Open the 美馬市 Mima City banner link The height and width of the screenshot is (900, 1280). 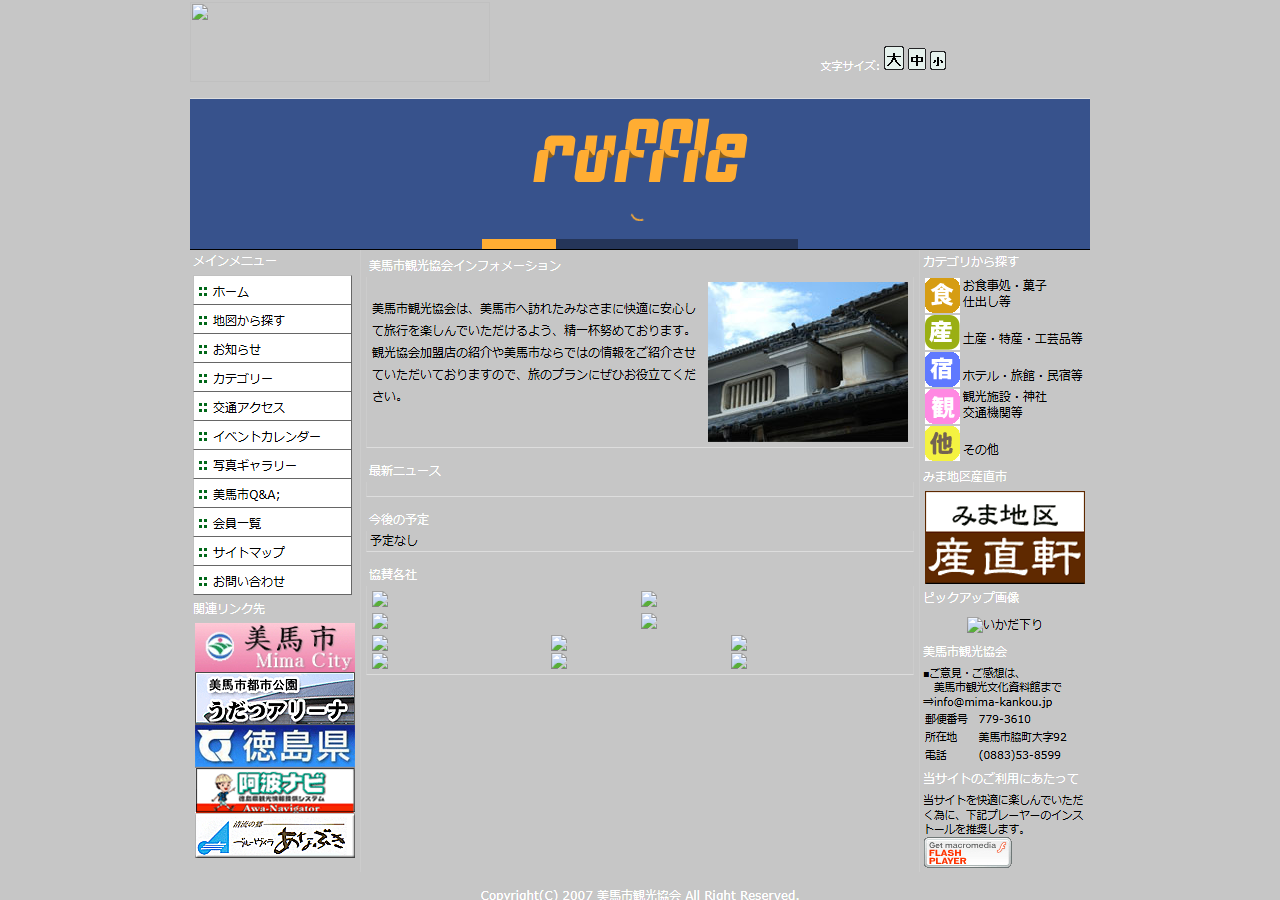point(275,647)
